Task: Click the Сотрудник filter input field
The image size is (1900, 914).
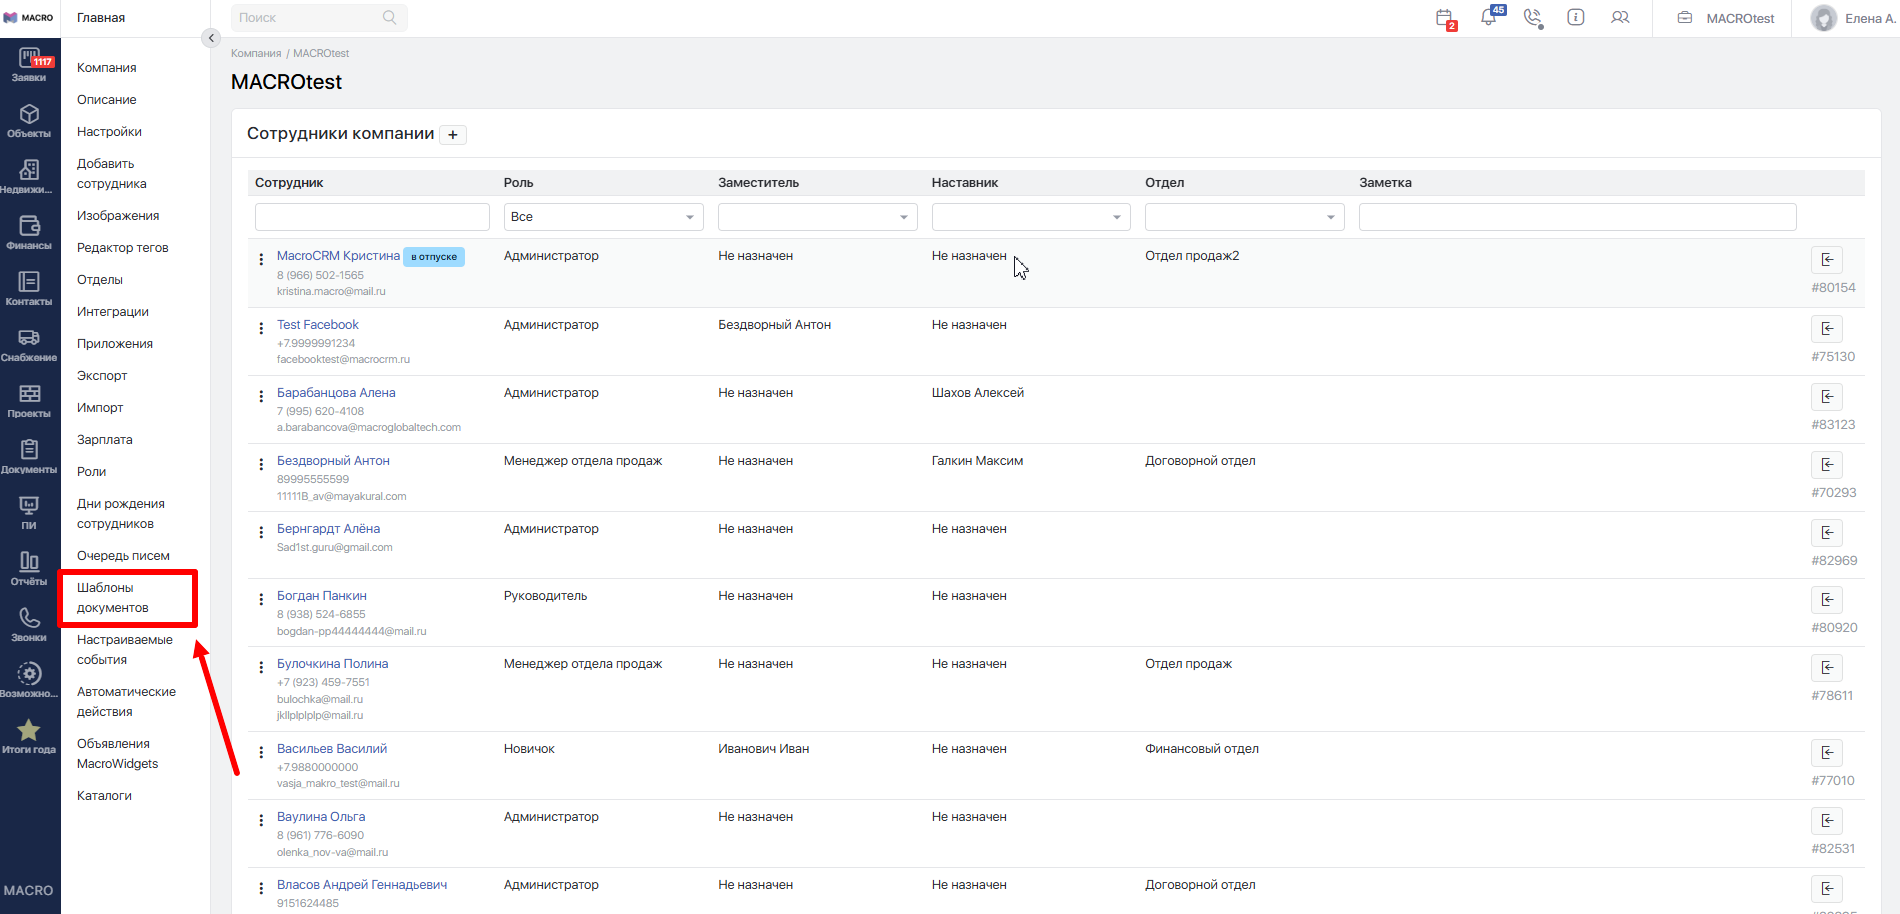Action: point(372,217)
